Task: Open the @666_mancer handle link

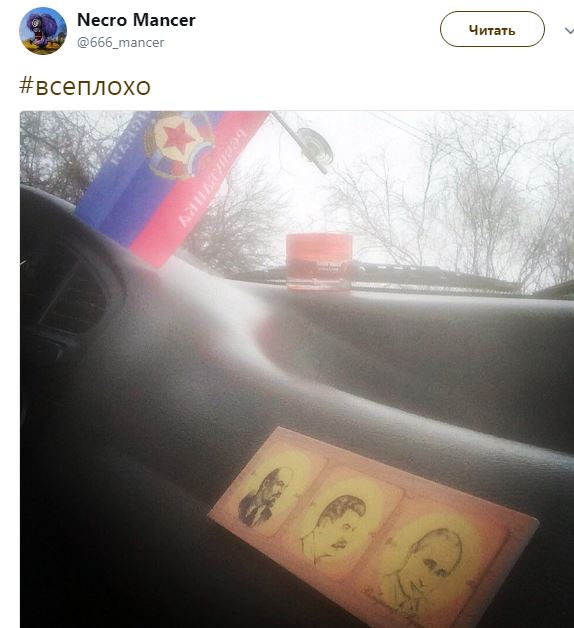Action: tap(121, 42)
